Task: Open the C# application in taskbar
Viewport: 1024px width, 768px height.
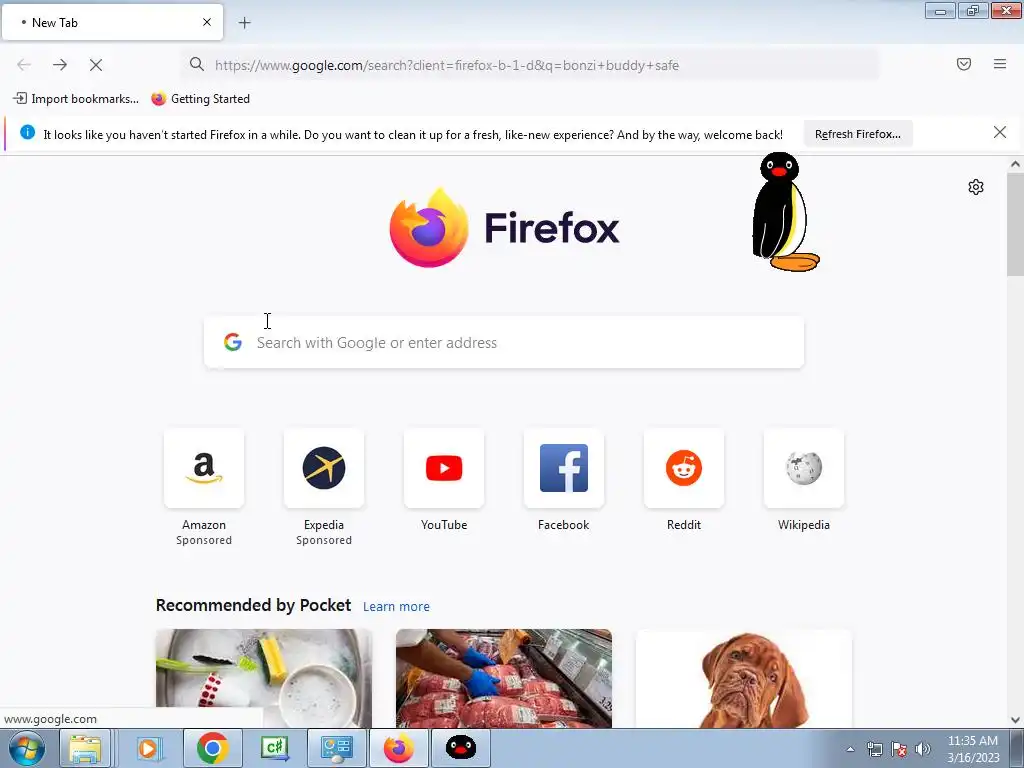Action: point(274,748)
